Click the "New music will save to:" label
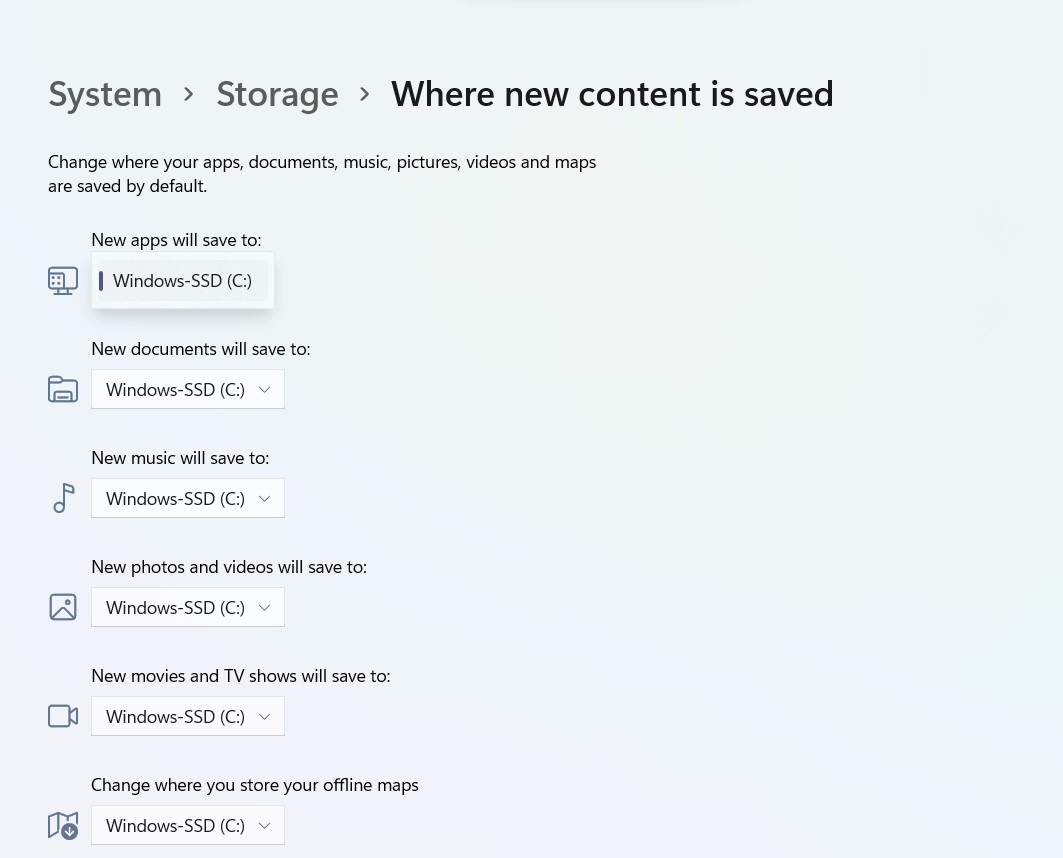 (x=180, y=458)
